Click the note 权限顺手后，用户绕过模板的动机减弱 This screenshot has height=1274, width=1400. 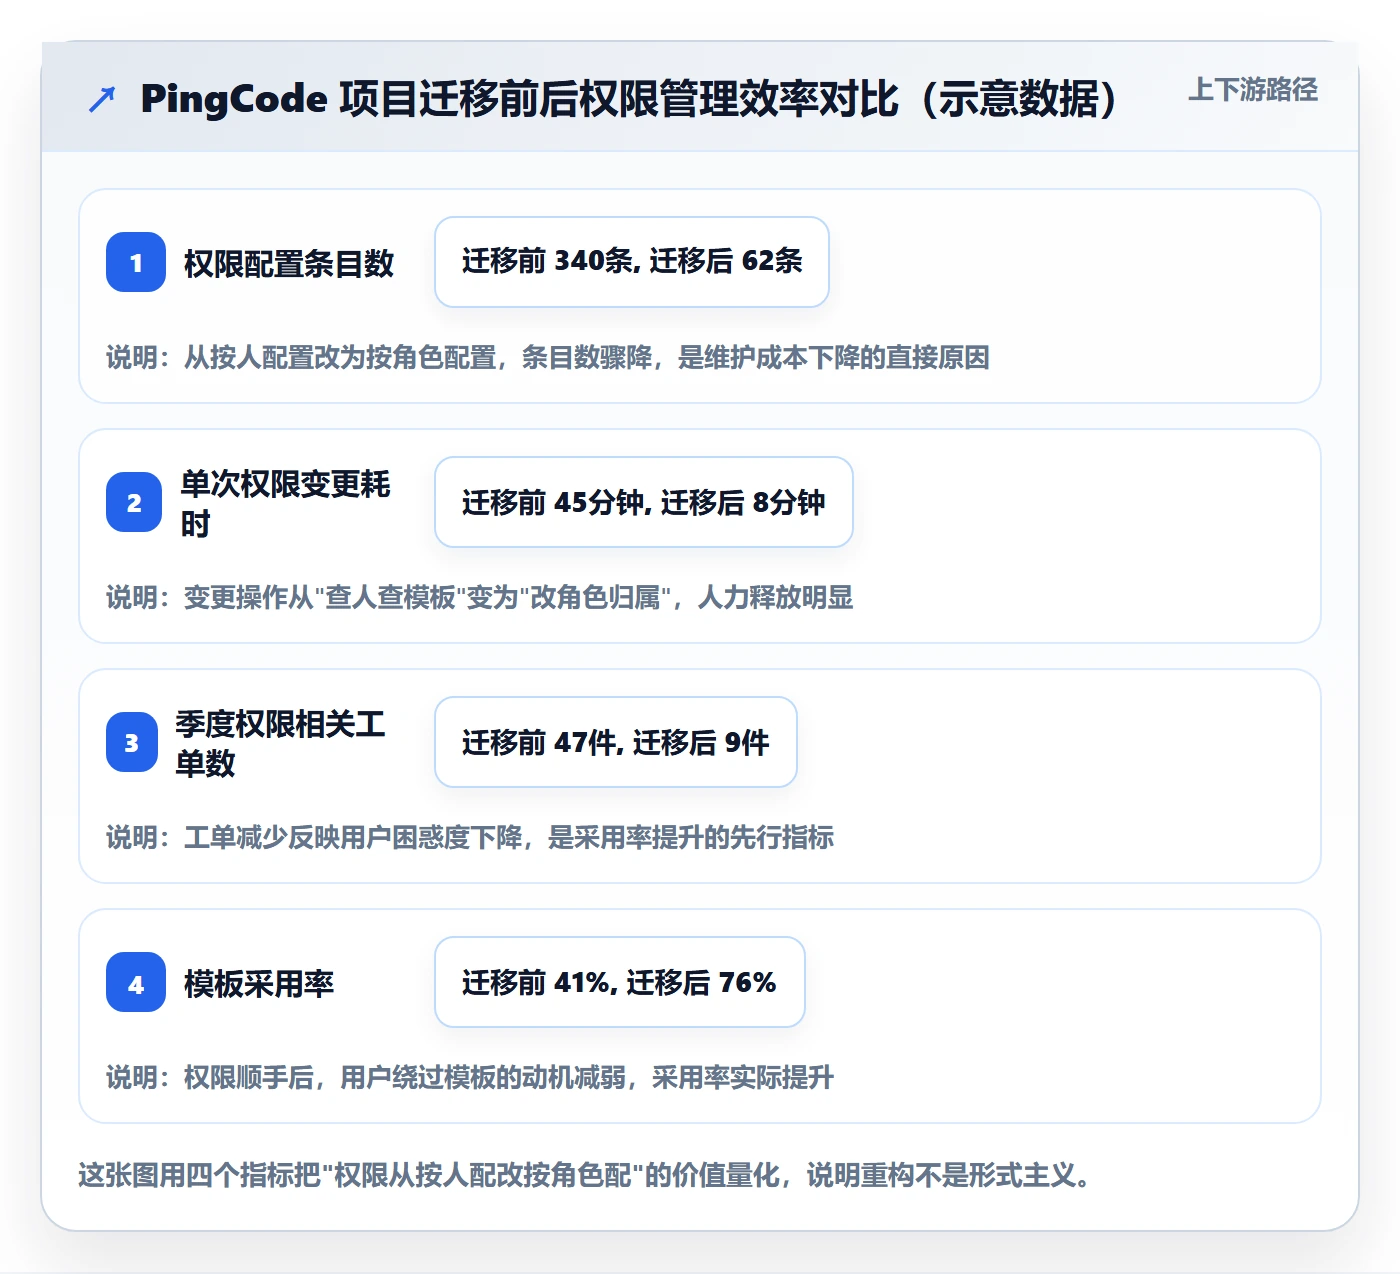click(470, 1077)
